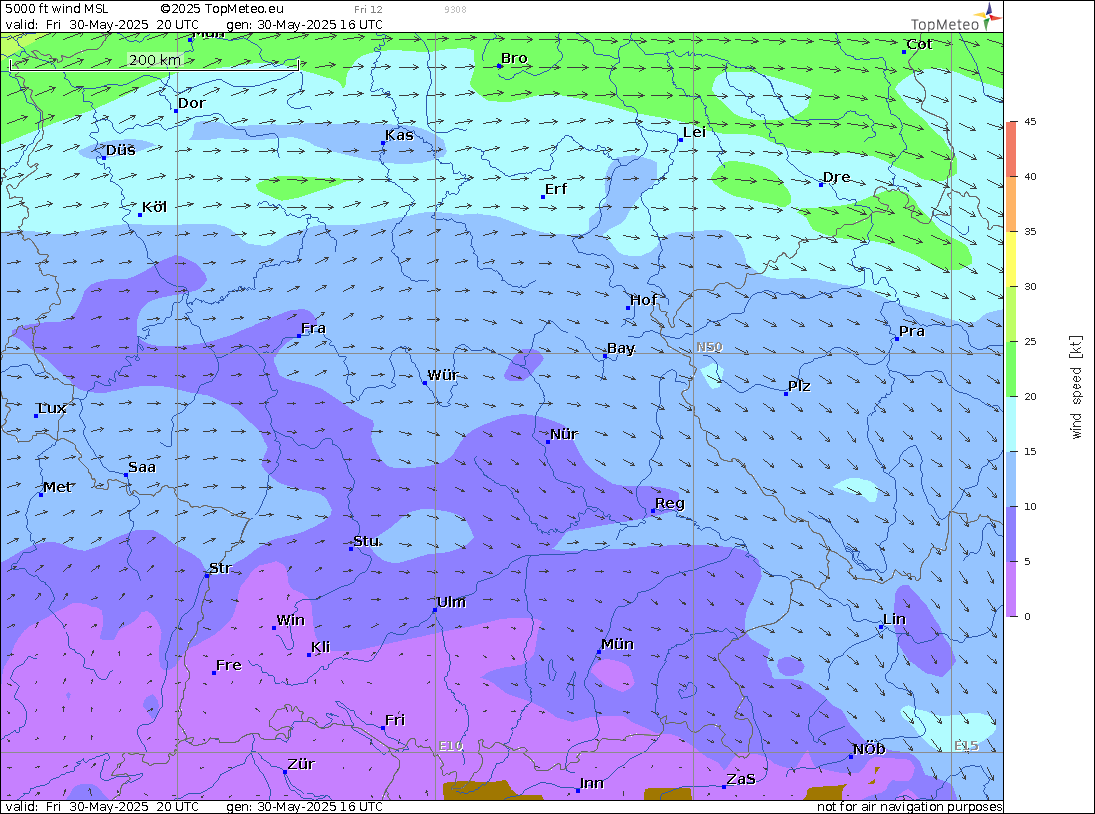Click the "not for air navigation purposes" notice
The width and height of the screenshot is (1095, 814).
click(909, 807)
